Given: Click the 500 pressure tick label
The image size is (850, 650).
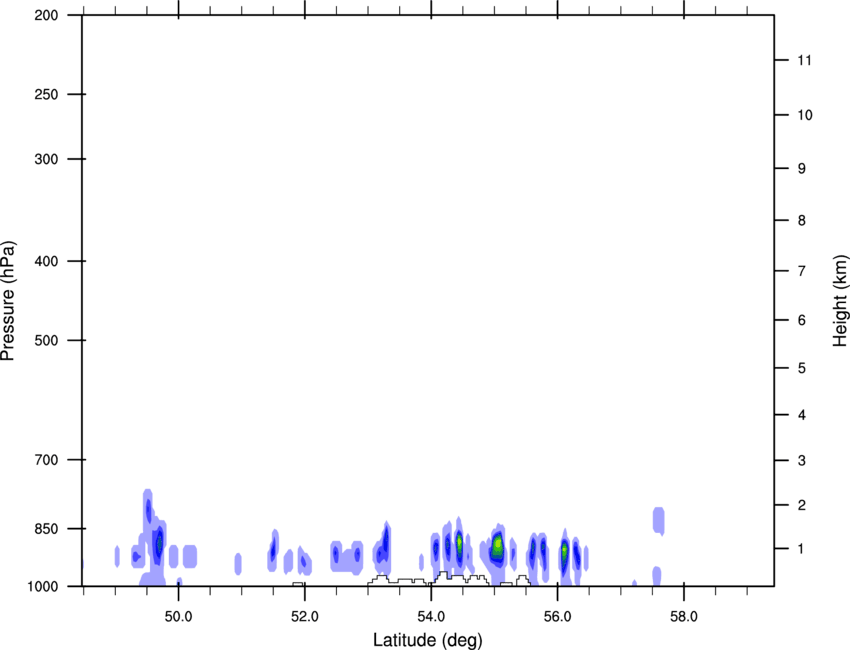Looking at the screenshot, I should pyautogui.click(x=46, y=340).
